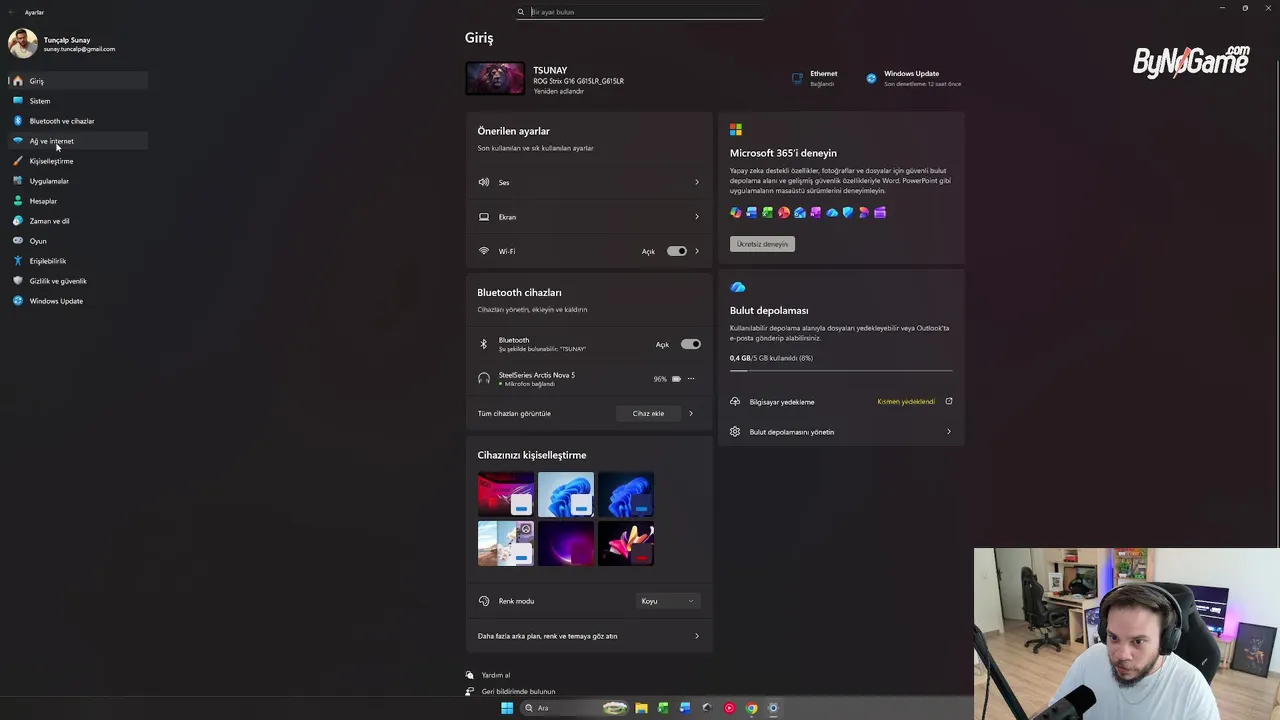This screenshot has width=1280, height=720.
Task: Open the Renk modu 'Koyu' dropdown
Action: tap(668, 601)
